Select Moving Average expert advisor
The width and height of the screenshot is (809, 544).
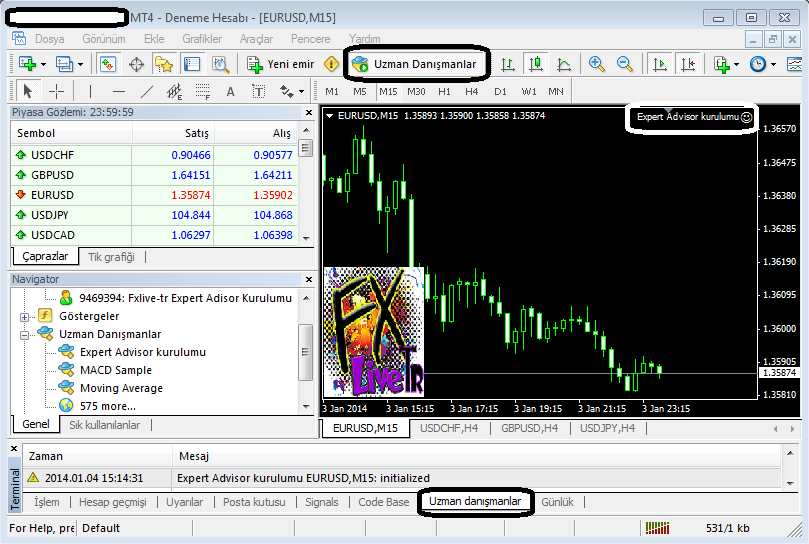[x=121, y=388]
